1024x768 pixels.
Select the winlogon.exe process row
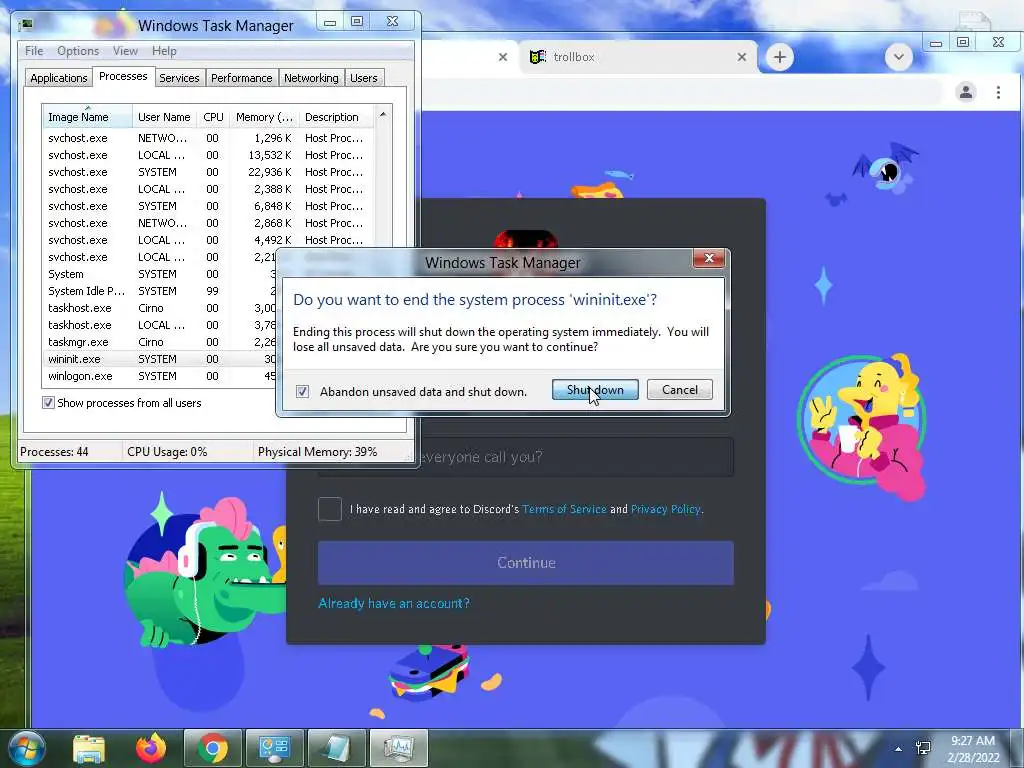(x=161, y=376)
